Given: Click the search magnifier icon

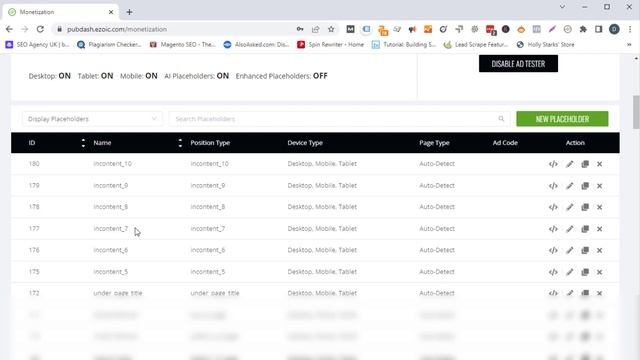Looking at the screenshot, I should (x=501, y=119).
